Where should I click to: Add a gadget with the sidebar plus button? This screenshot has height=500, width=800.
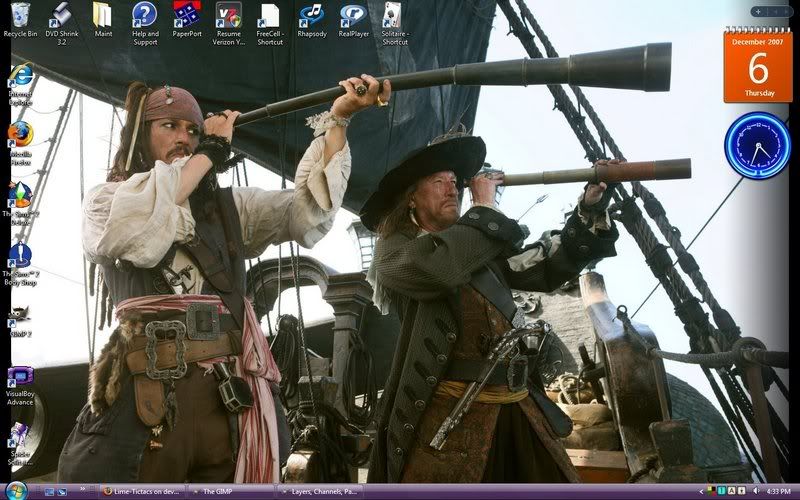tap(758, 11)
